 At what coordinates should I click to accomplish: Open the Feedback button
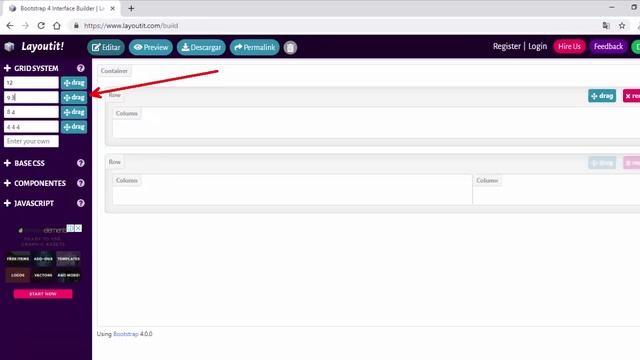(609, 47)
